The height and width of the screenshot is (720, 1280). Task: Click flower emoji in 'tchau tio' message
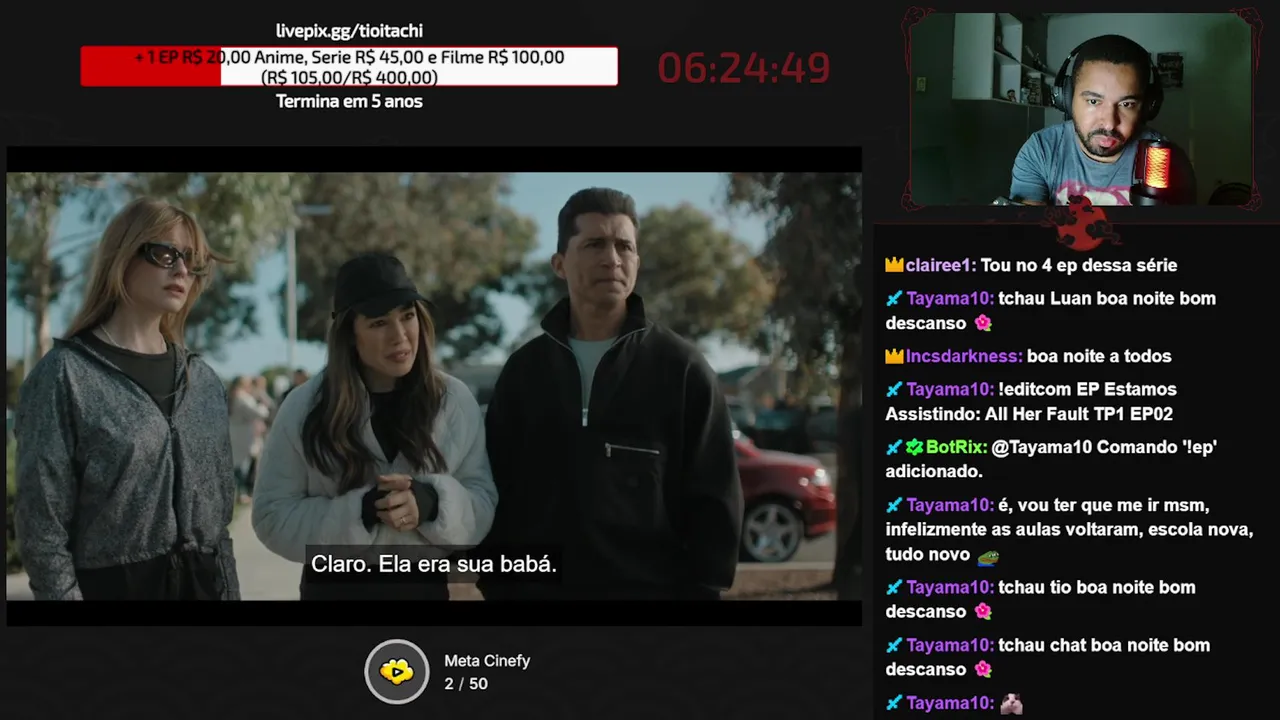click(x=983, y=611)
